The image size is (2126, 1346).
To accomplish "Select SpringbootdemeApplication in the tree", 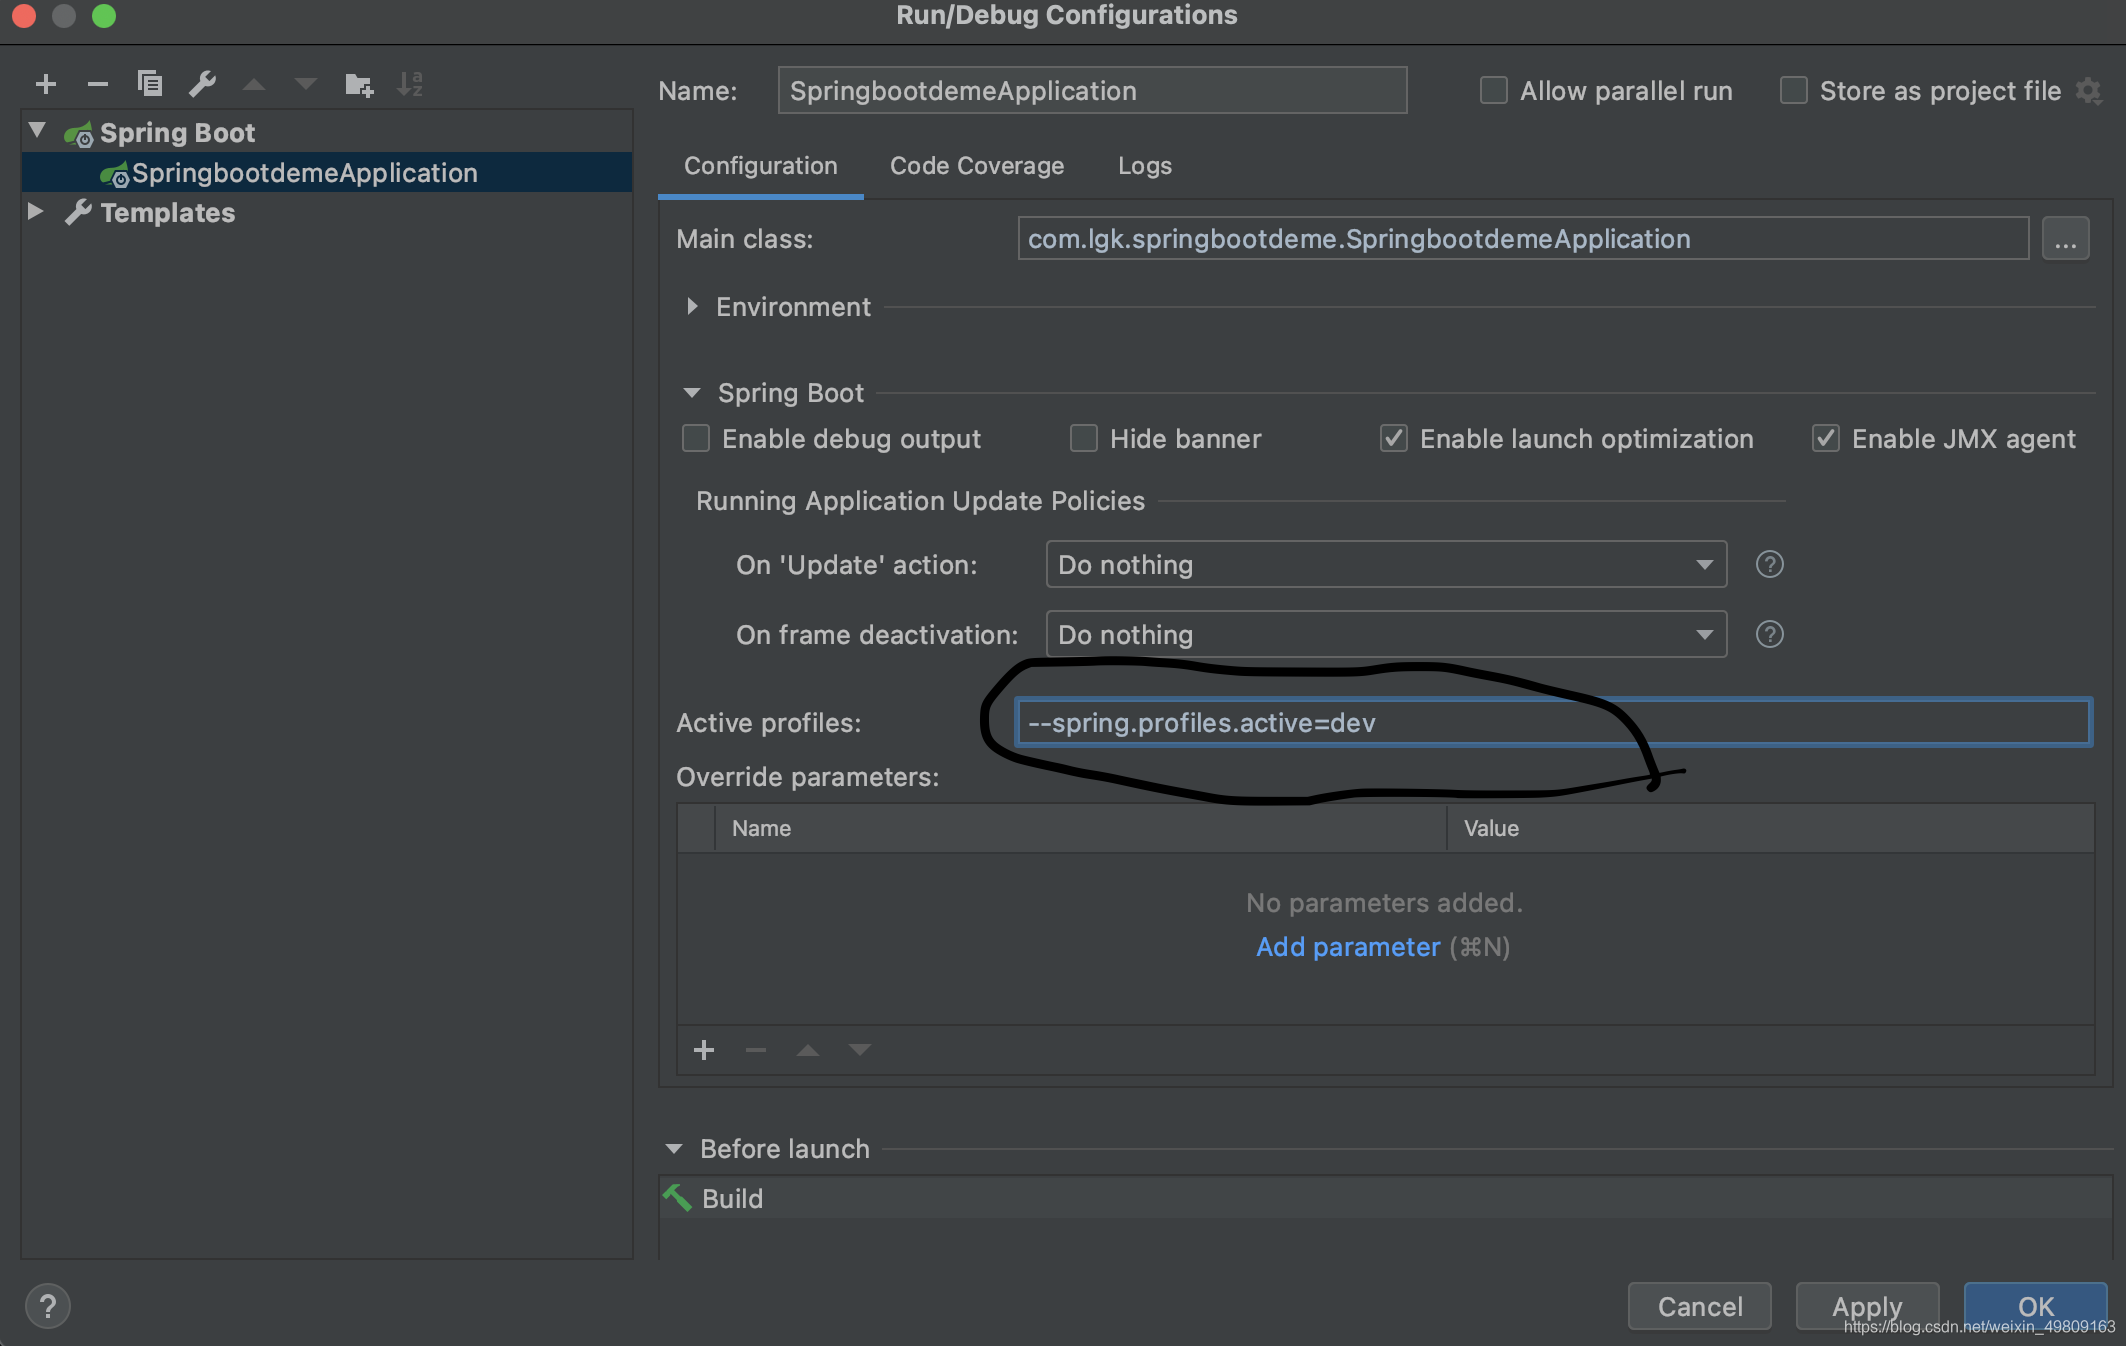I will click(x=327, y=173).
